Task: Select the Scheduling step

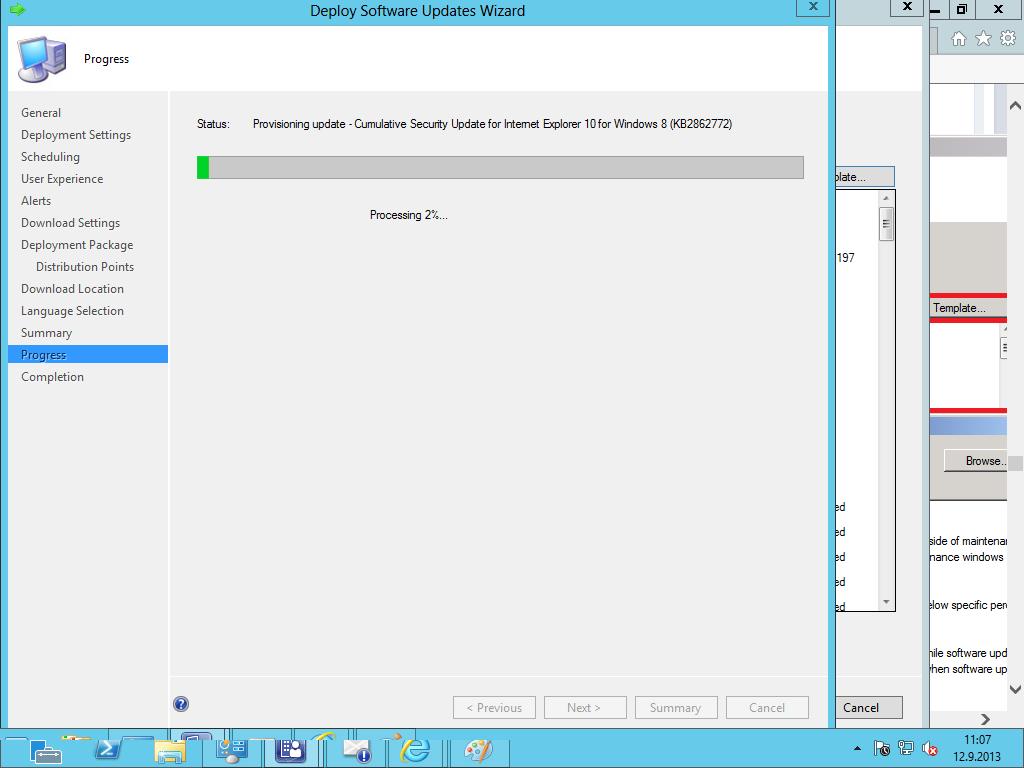Action: [50, 157]
